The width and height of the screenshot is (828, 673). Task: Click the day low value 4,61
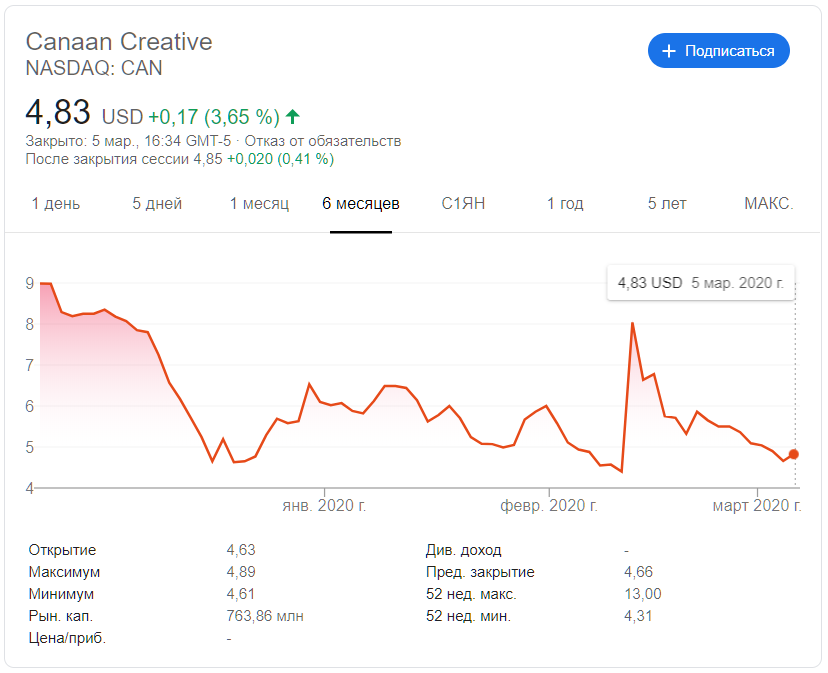241,594
